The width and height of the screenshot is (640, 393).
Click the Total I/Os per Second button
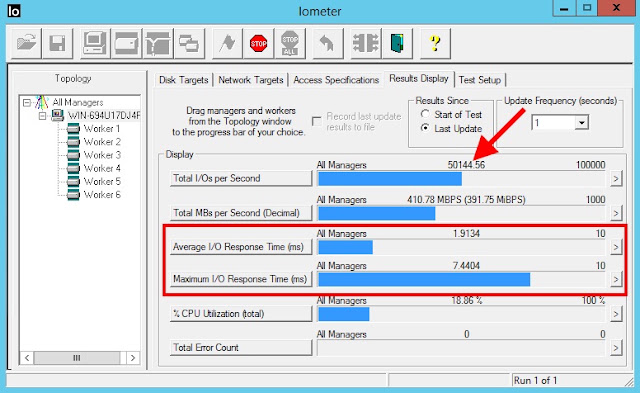(x=241, y=178)
